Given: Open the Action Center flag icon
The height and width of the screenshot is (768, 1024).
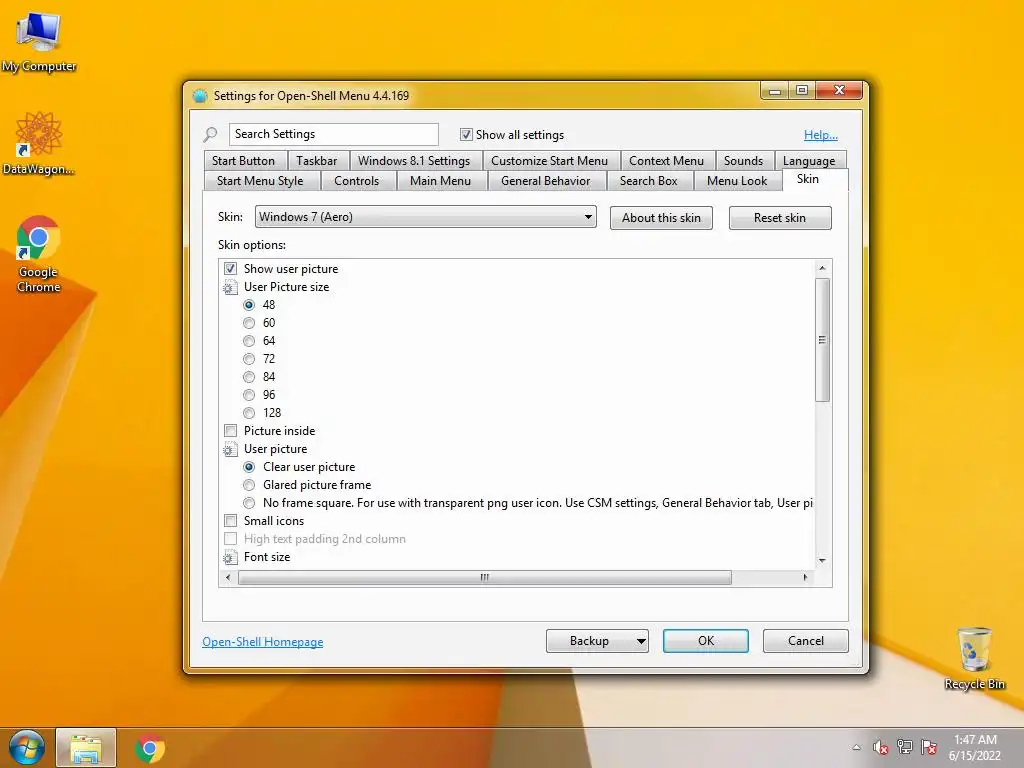Looking at the screenshot, I should [x=929, y=746].
